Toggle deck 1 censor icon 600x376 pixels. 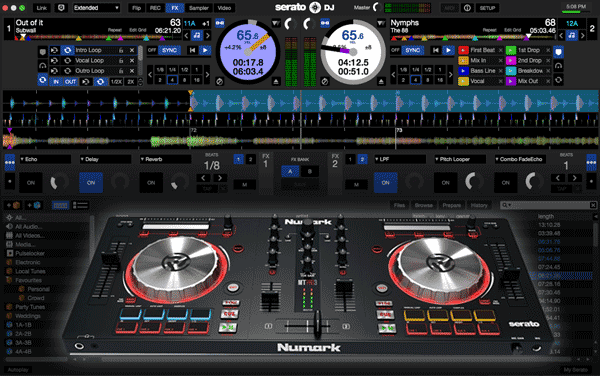click(220, 81)
